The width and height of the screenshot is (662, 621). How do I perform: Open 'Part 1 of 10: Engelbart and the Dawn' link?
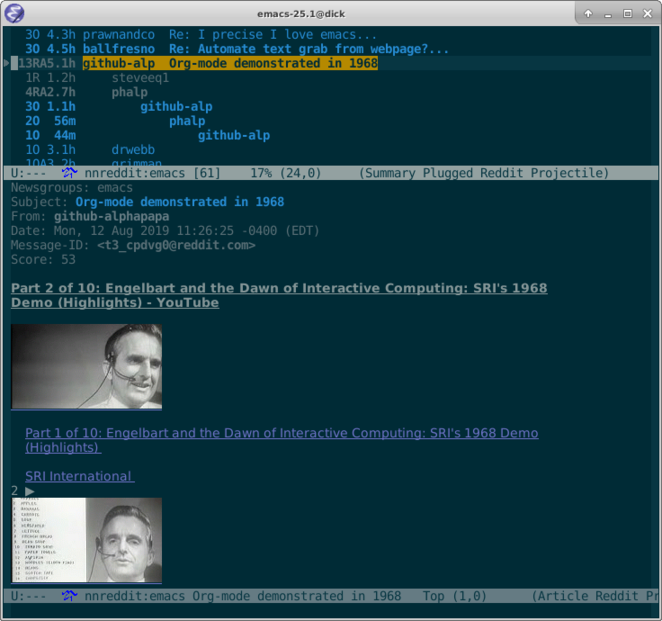(x=282, y=440)
